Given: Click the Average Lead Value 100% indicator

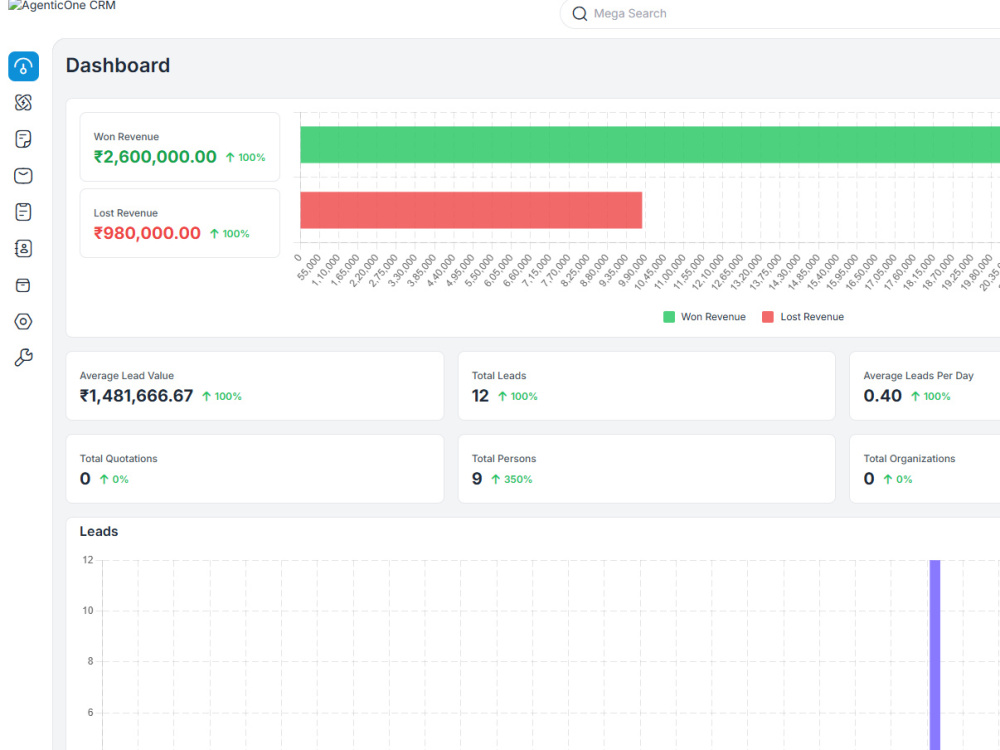Looking at the screenshot, I should click(222, 397).
